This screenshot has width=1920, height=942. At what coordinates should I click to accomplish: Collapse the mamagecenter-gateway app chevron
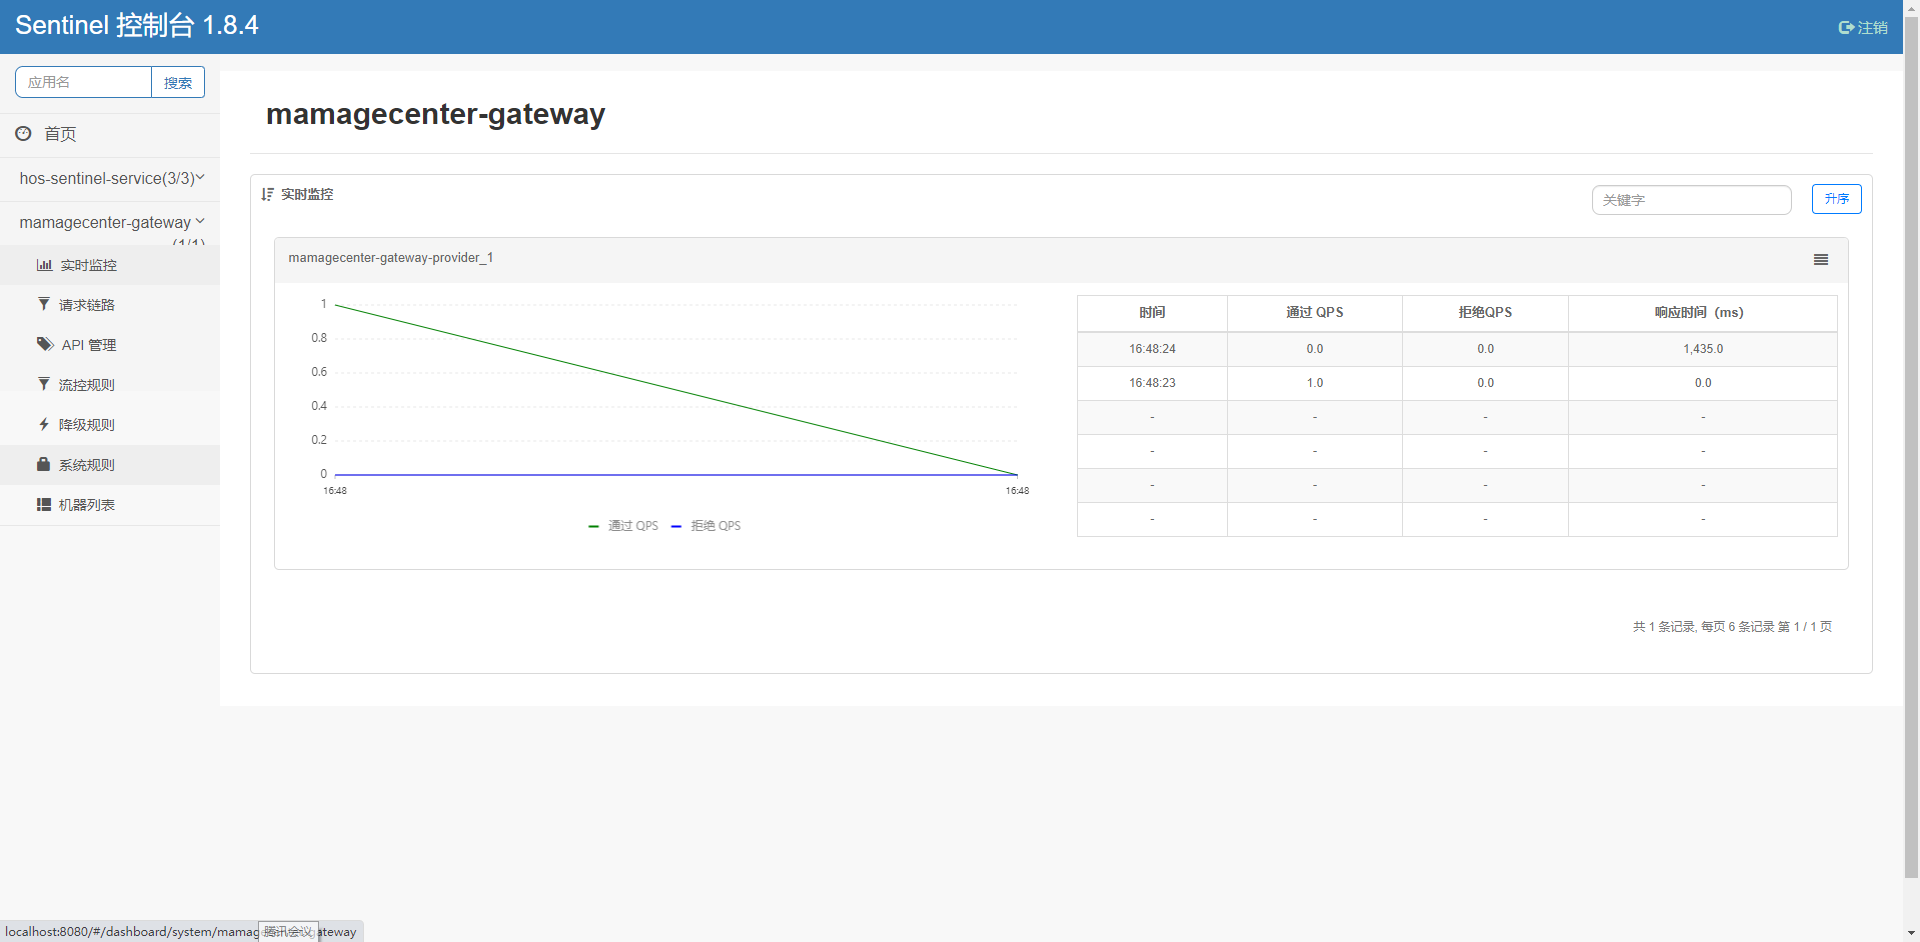point(200,221)
